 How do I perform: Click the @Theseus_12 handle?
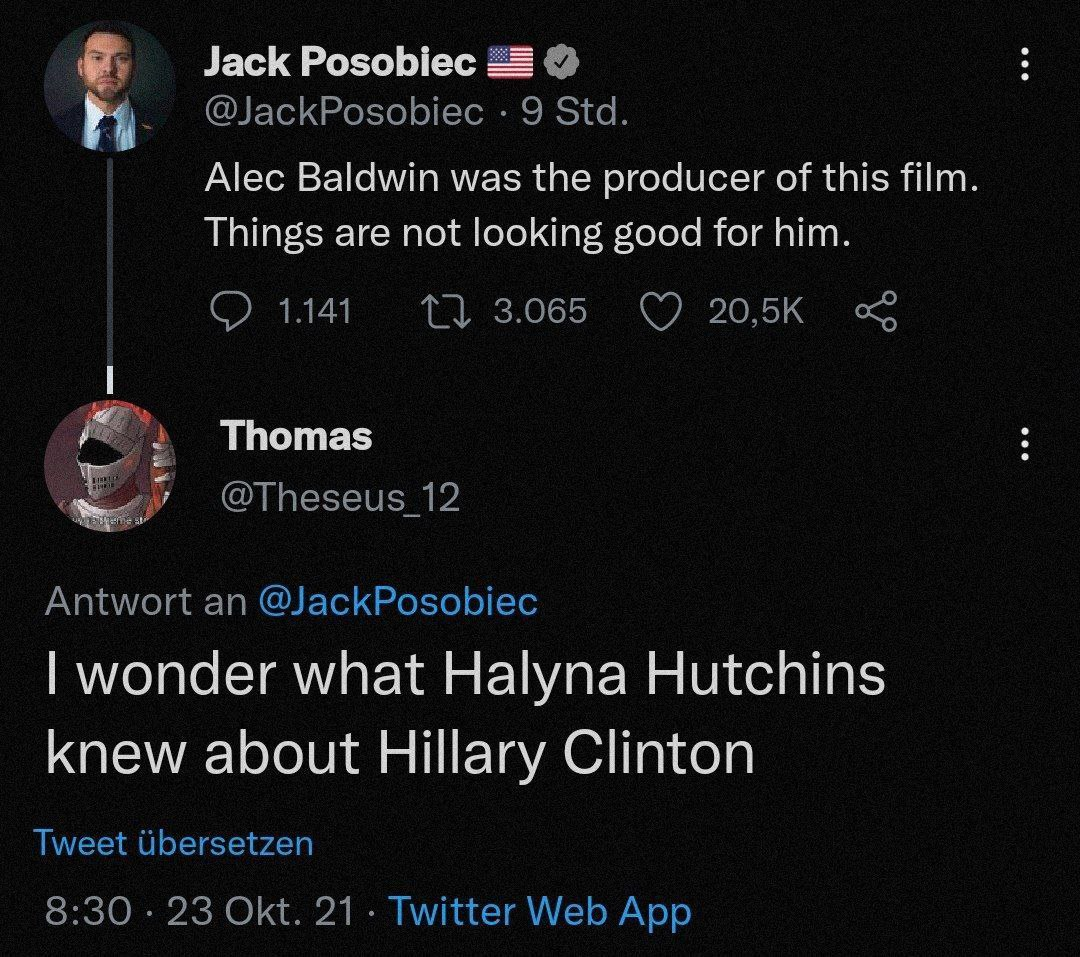pos(340,496)
